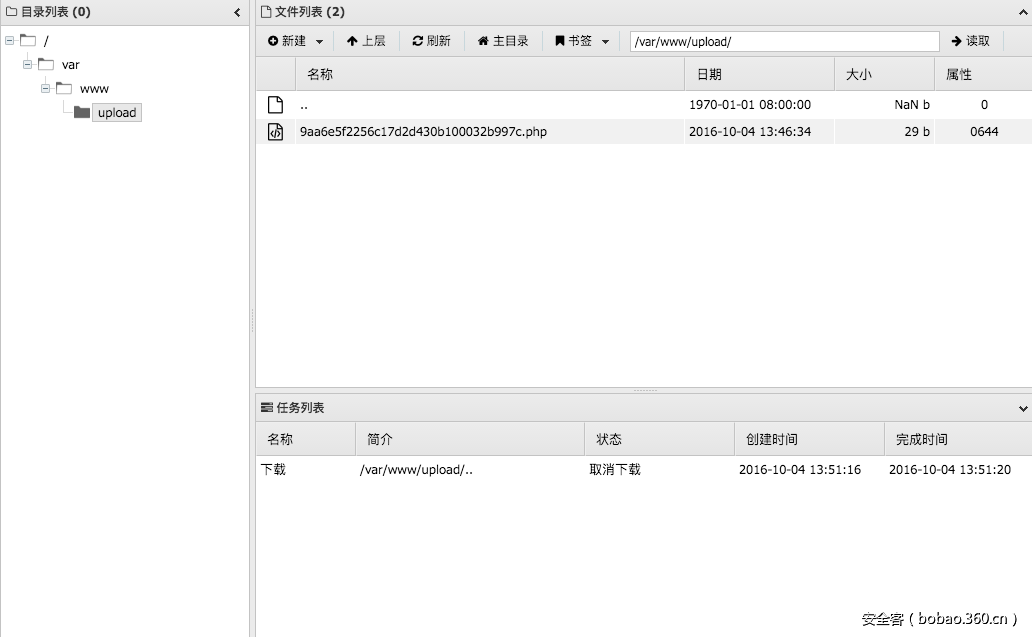Sort files by the 名称 column header
The image size is (1032, 637).
[318, 73]
